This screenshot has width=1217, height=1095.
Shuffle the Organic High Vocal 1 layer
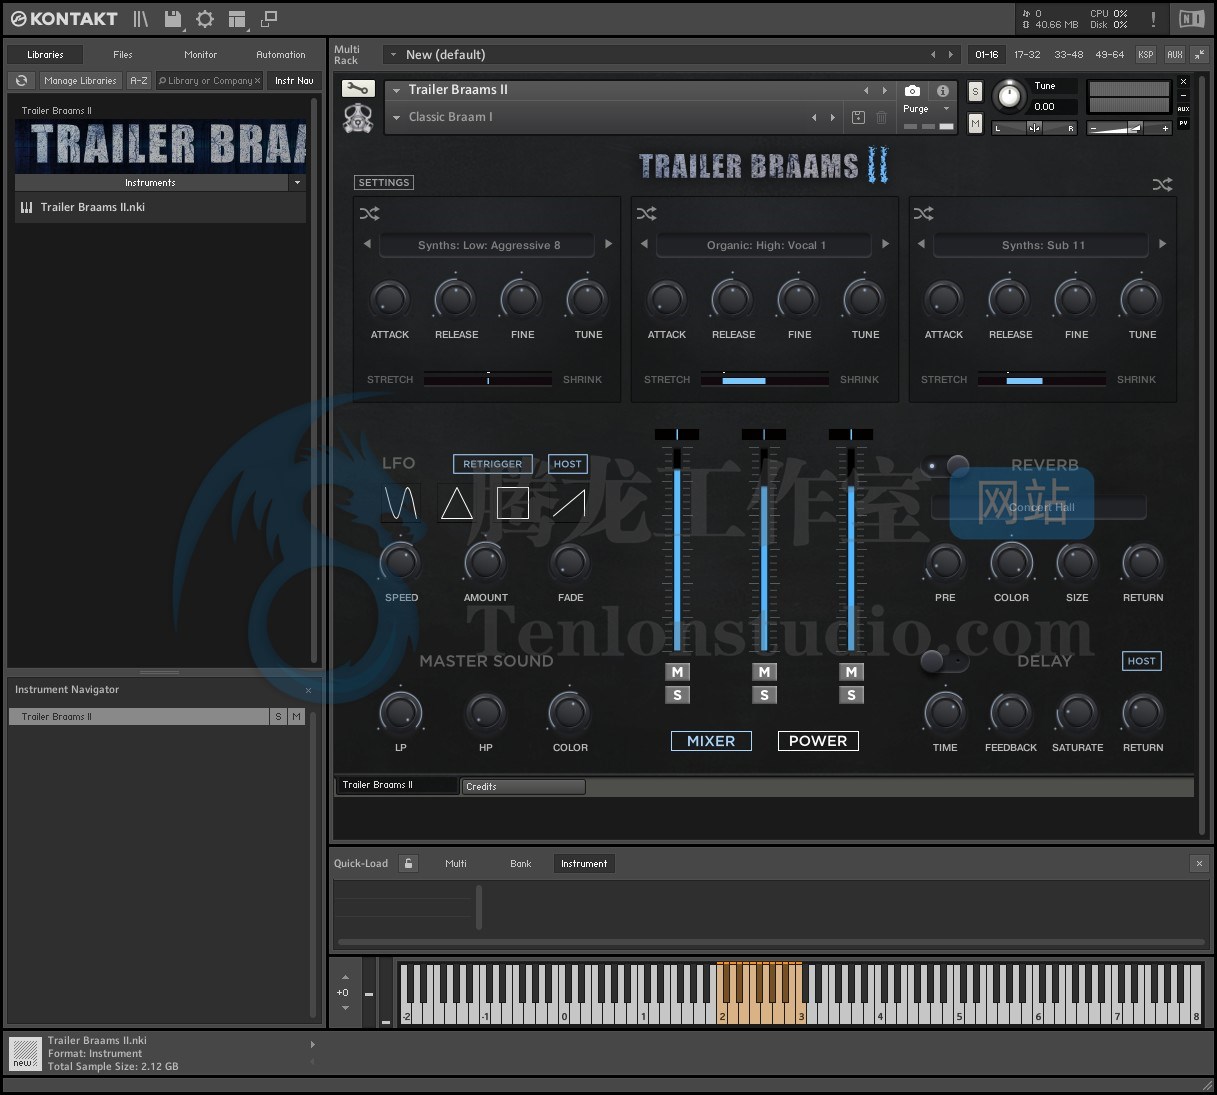pyautogui.click(x=646, y=213)
